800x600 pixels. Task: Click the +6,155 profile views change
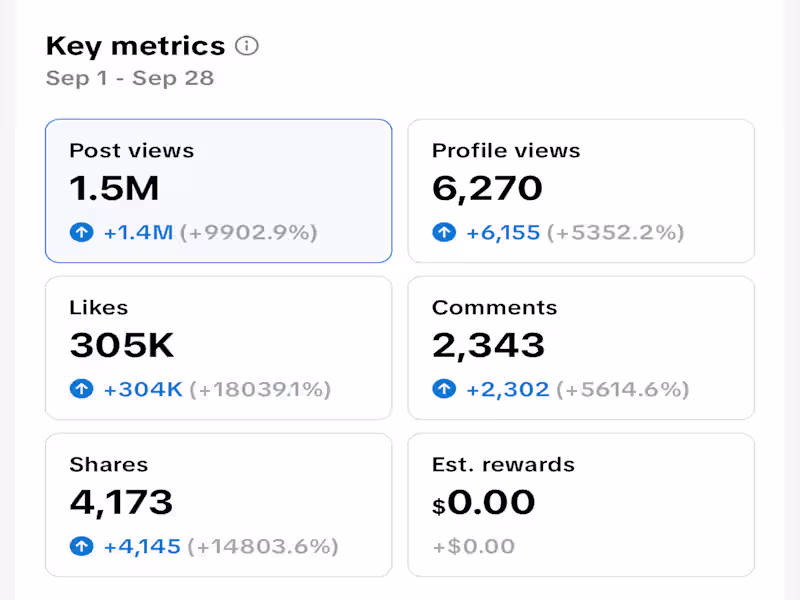coord(503,233)
